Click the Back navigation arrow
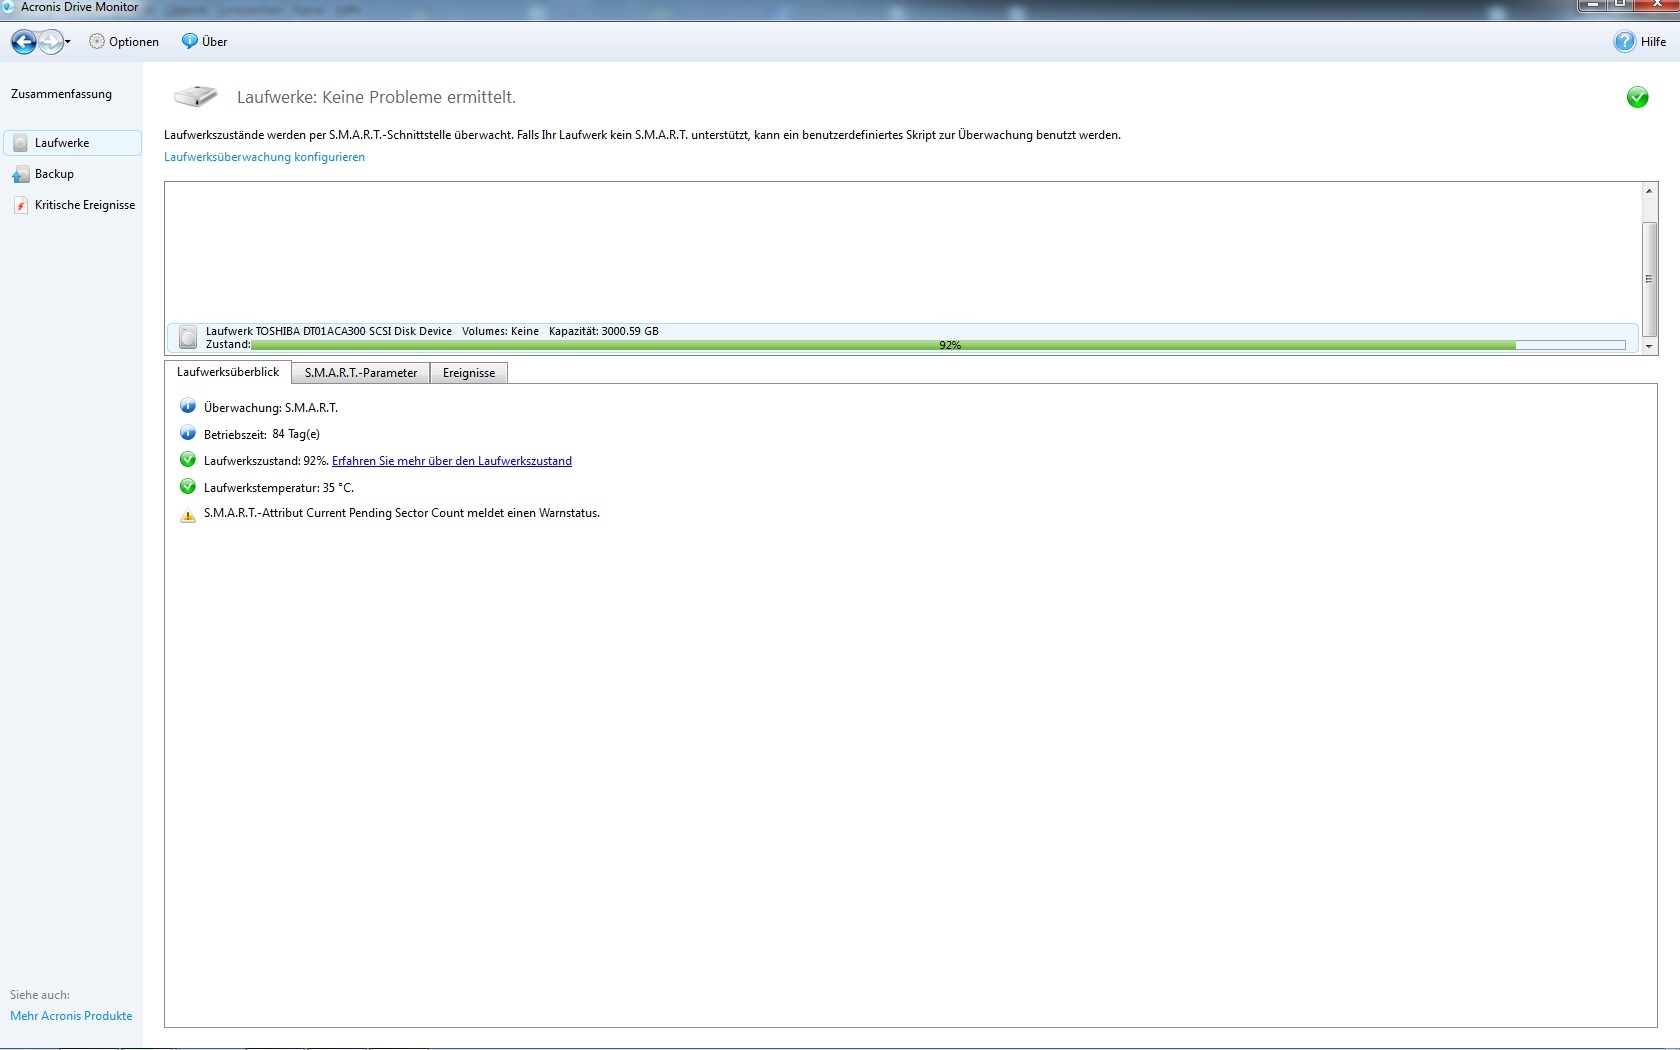The width and height of the screenshot is (1680, 1050). coord(24,42)
